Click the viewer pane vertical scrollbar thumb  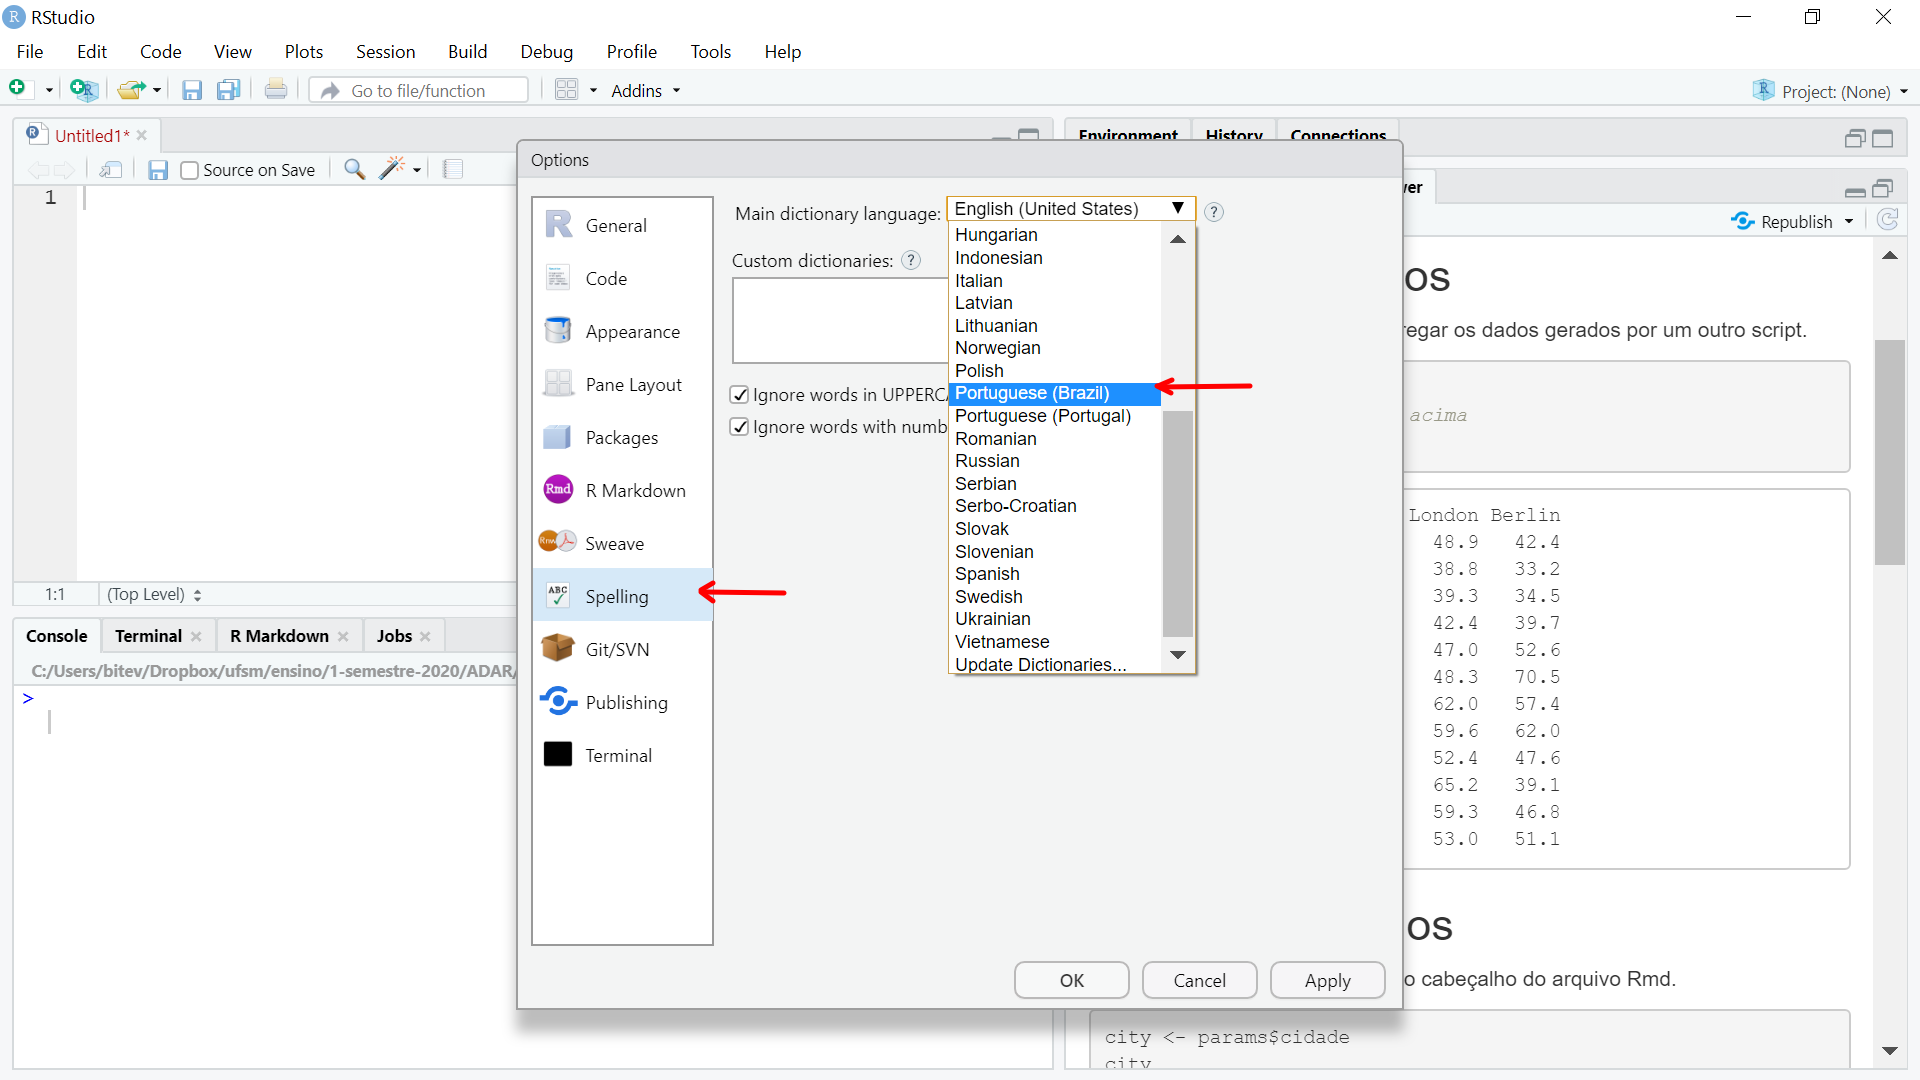(1889, 453)
